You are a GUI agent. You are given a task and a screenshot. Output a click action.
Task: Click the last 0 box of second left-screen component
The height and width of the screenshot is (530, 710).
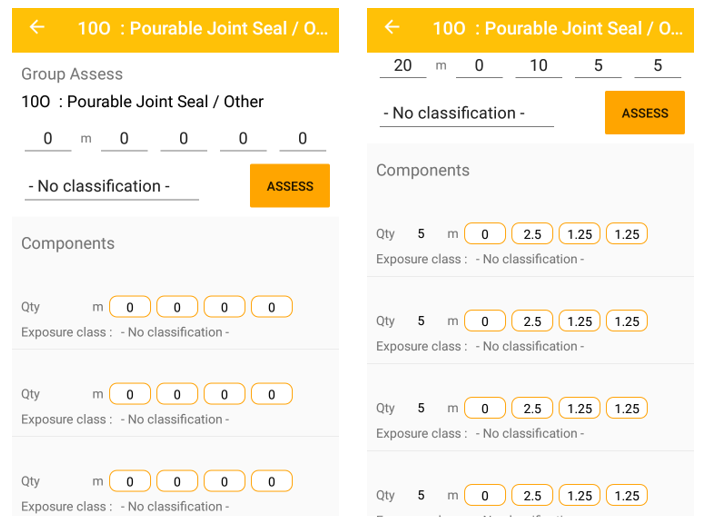[271, 394]
